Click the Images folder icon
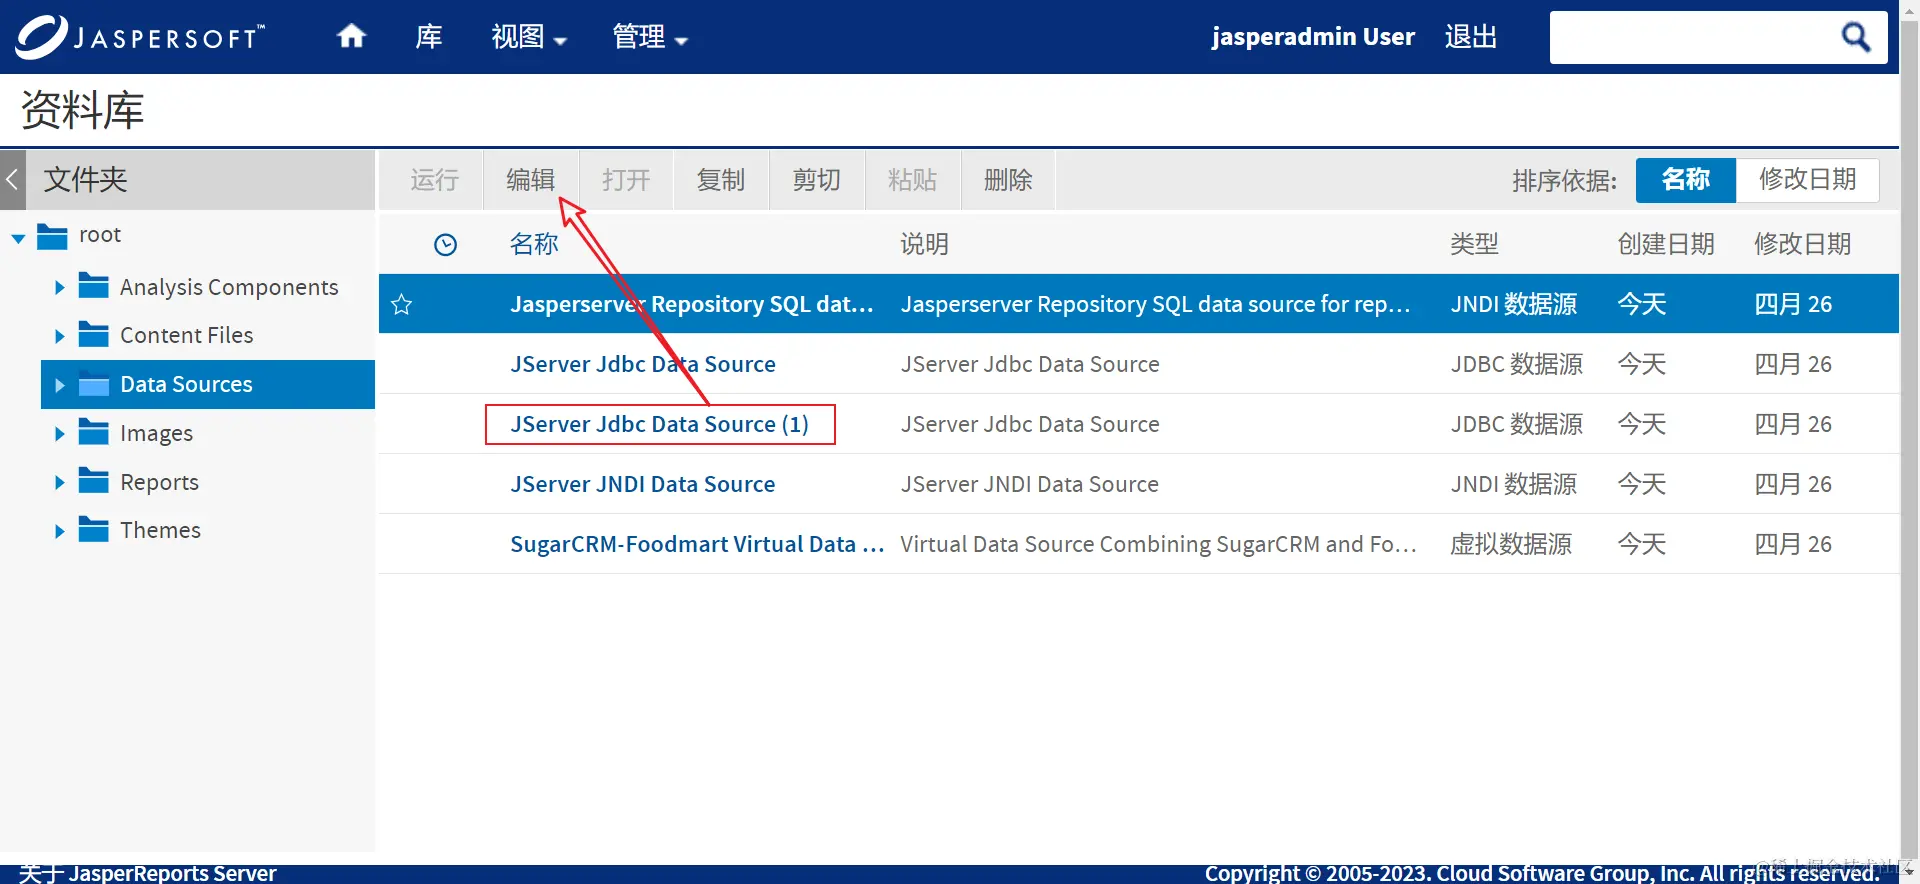Viewport: 1920px width, 884px height. point(94,432)
